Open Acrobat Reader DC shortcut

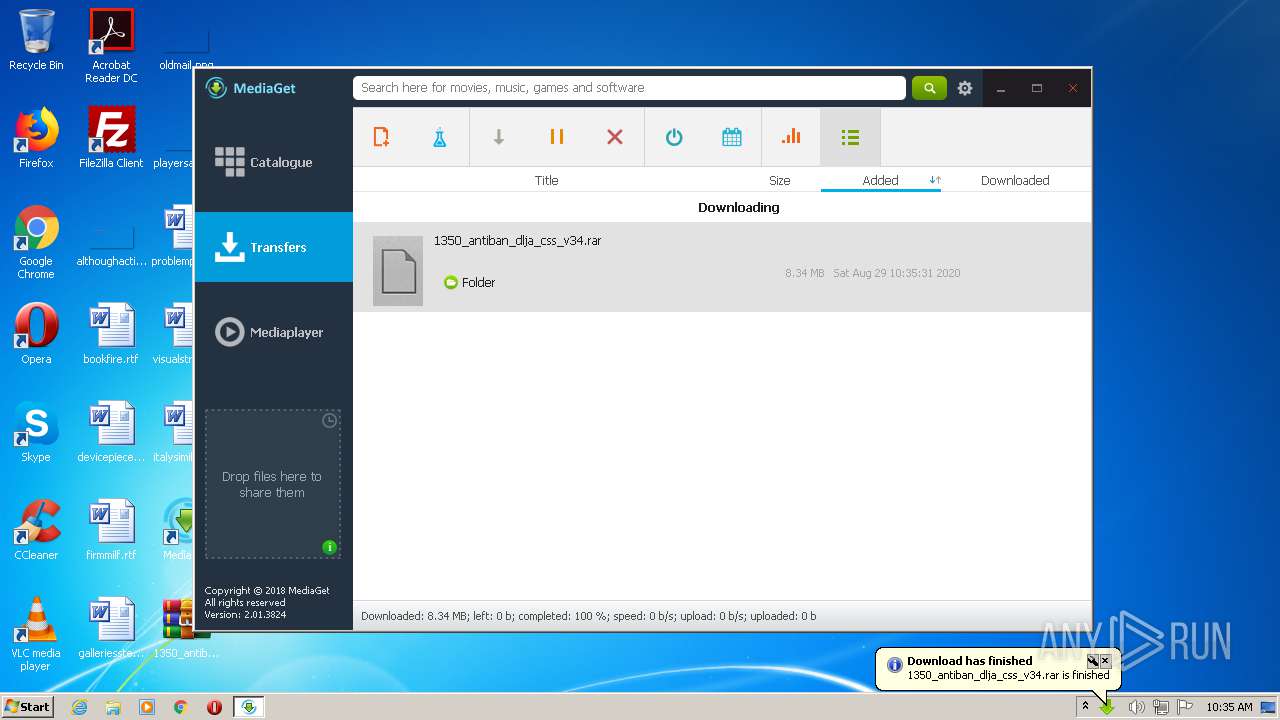pyautogui.click(x=111, y=46)
